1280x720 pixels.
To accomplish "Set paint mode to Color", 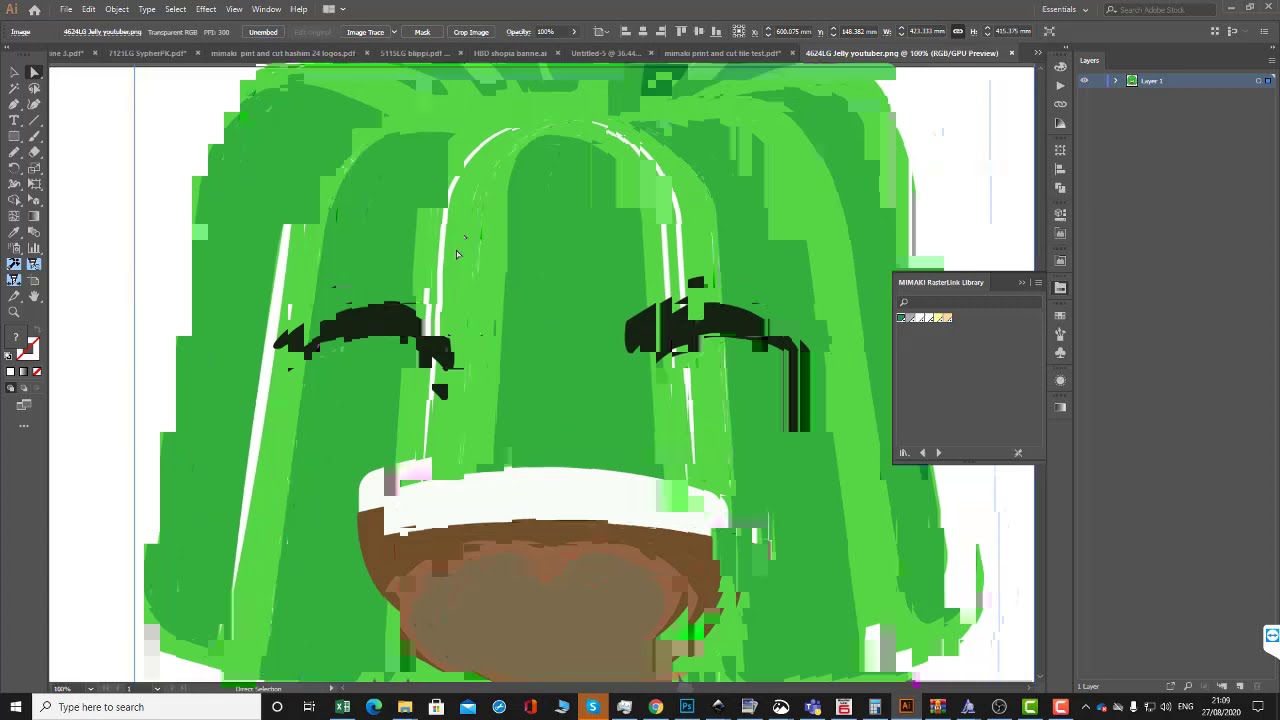I will pos(11,372).
